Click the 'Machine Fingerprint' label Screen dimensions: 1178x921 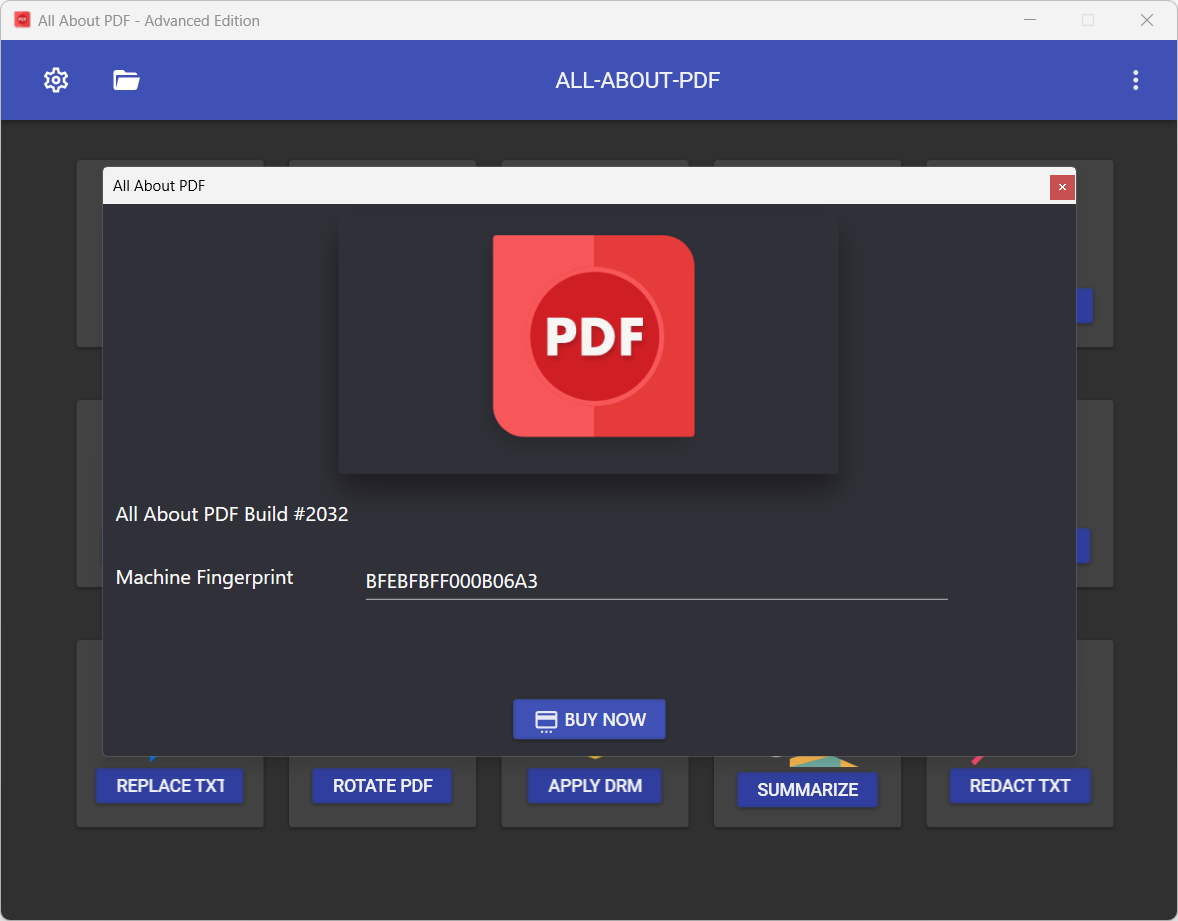[204, 578]
